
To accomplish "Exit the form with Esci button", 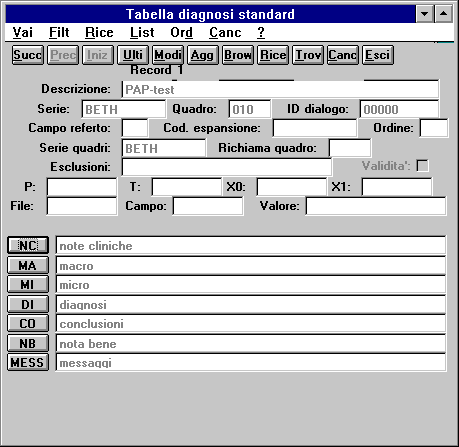I will tap(378, 55).
